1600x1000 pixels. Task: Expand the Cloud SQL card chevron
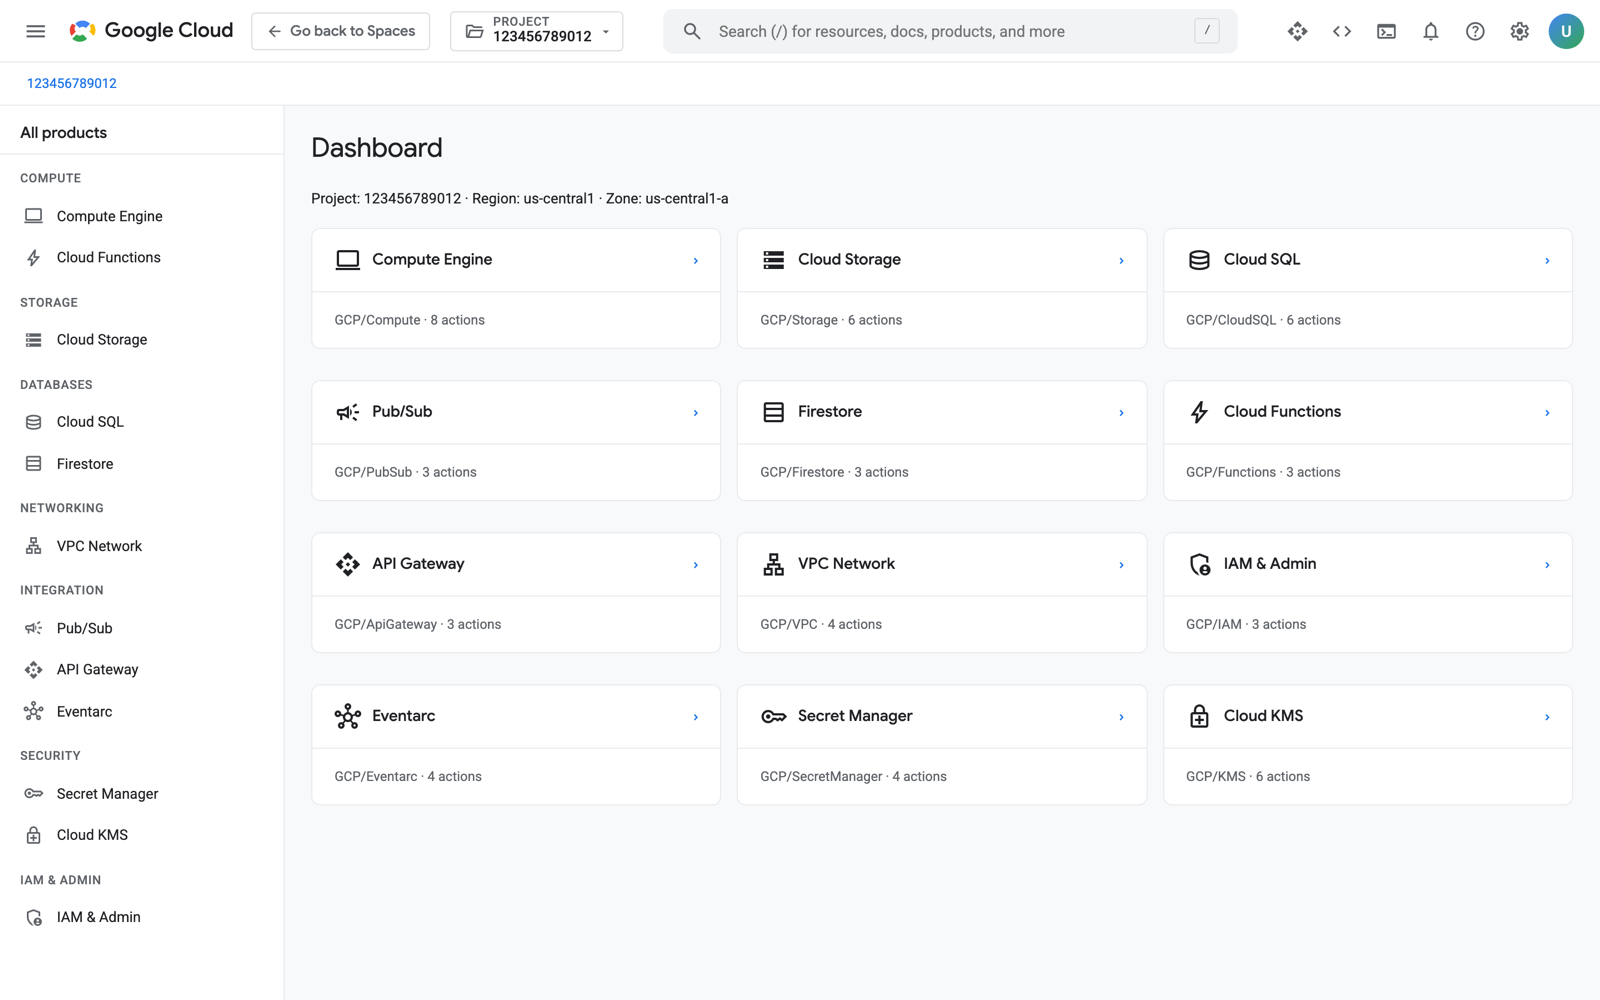(1547, 260)
